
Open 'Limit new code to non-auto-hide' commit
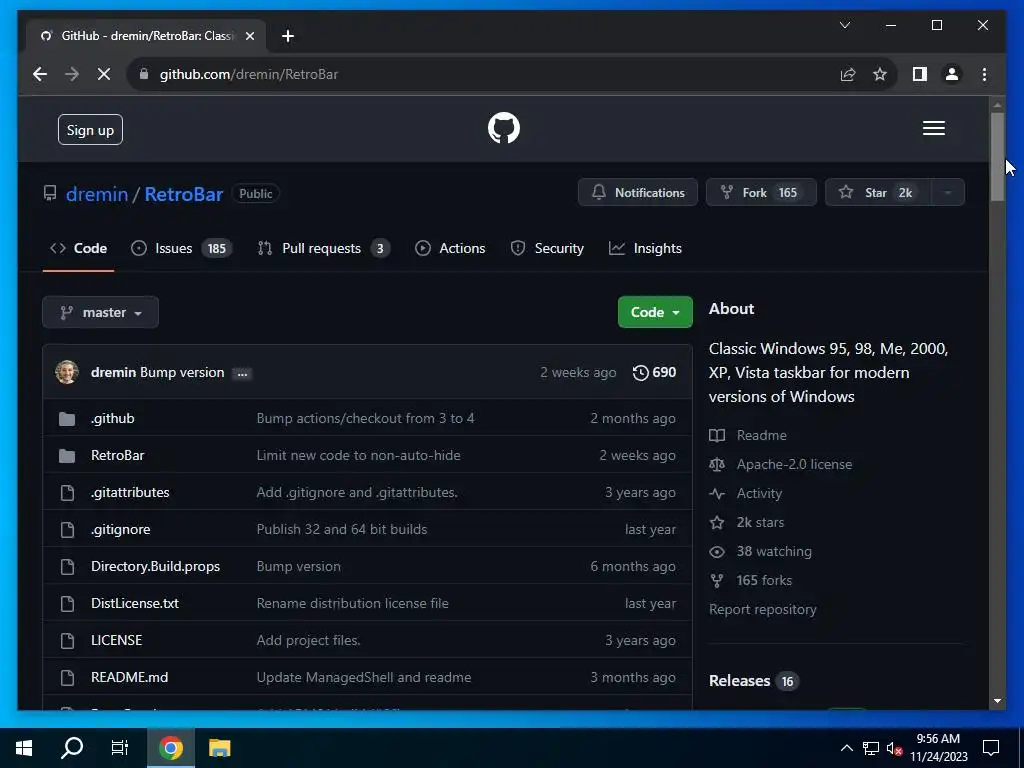(x=359, y=456)
